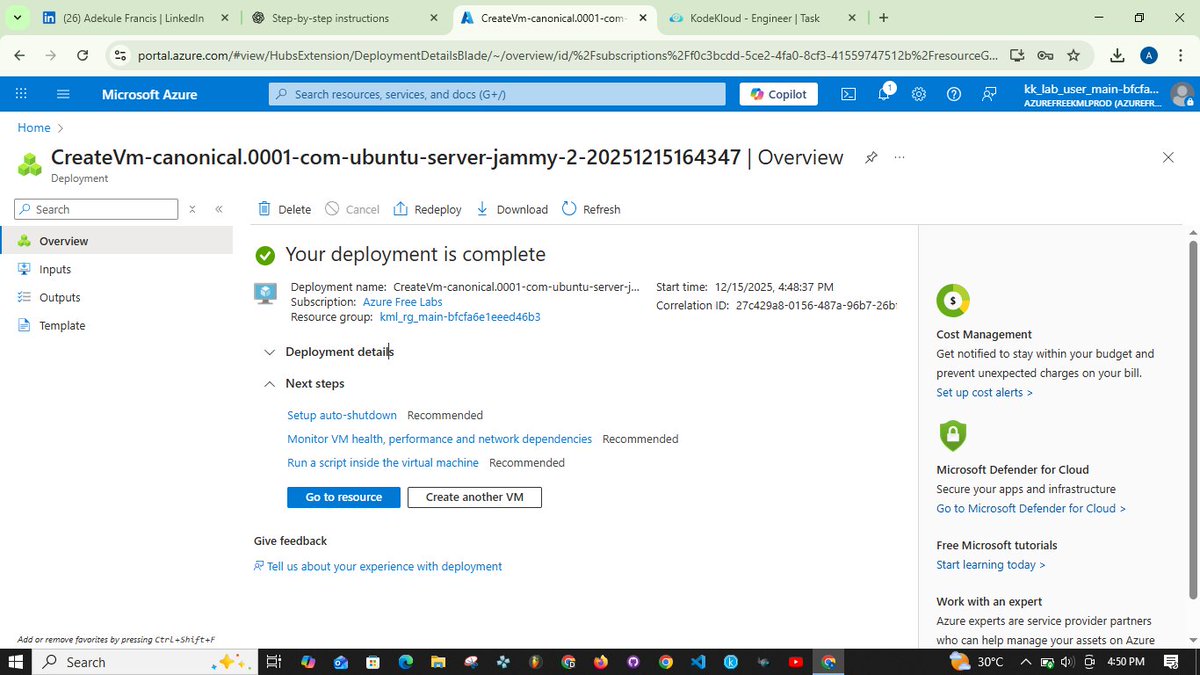The height and width of the screenshot is (675, 1200).
Task: Click the Microsoft Azure logo text
Action: (x=149, y=94)
